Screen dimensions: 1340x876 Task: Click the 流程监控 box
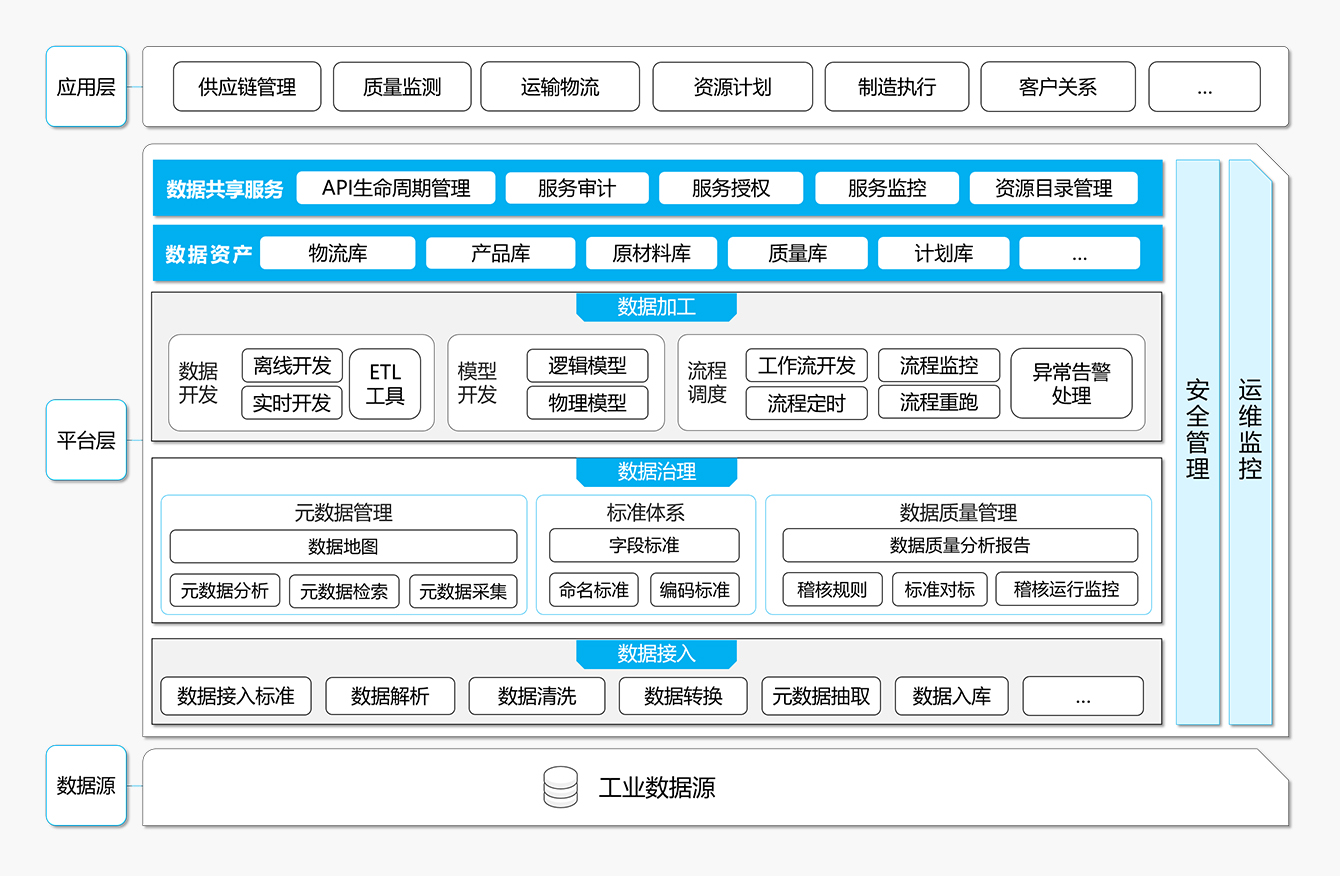938,366
